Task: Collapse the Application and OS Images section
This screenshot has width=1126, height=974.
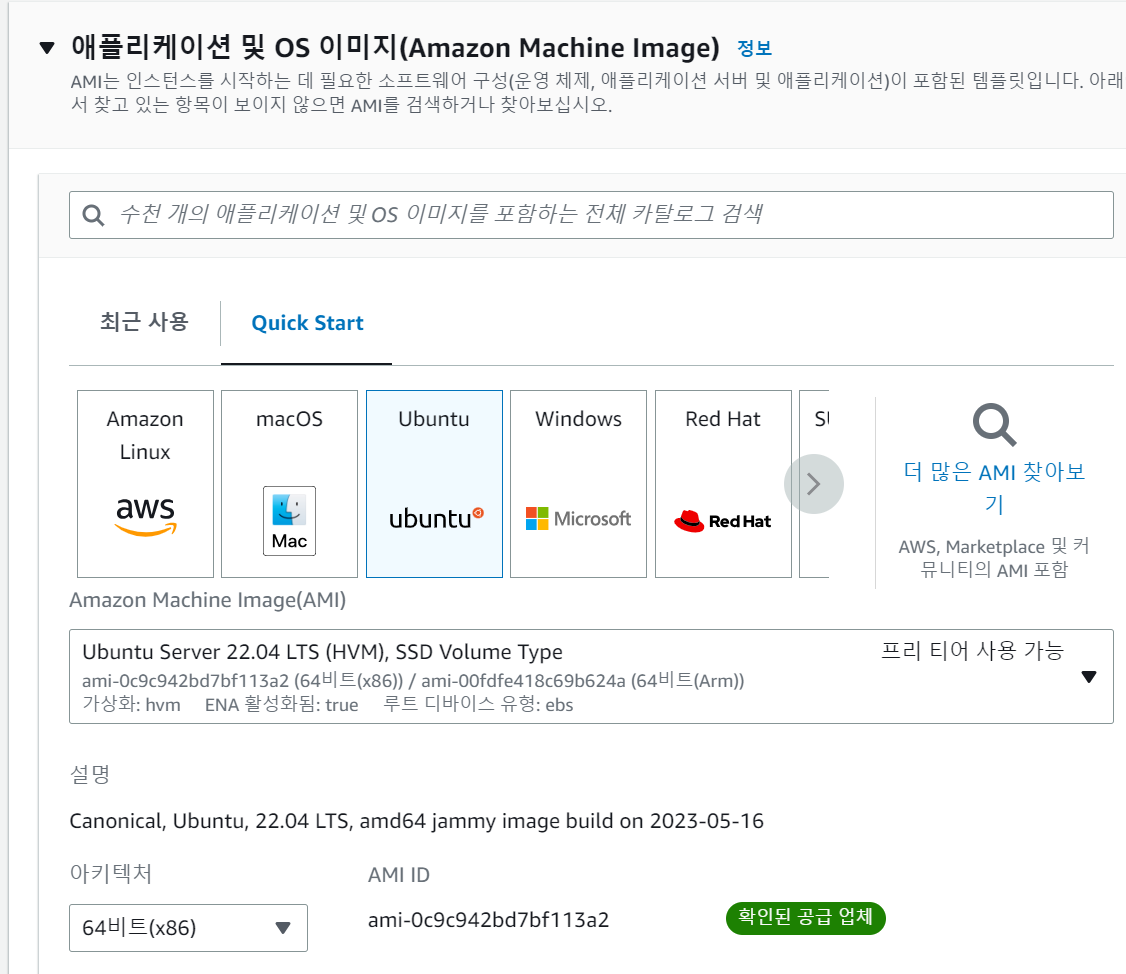Action: pyautogui.click(x=47, y=48)
